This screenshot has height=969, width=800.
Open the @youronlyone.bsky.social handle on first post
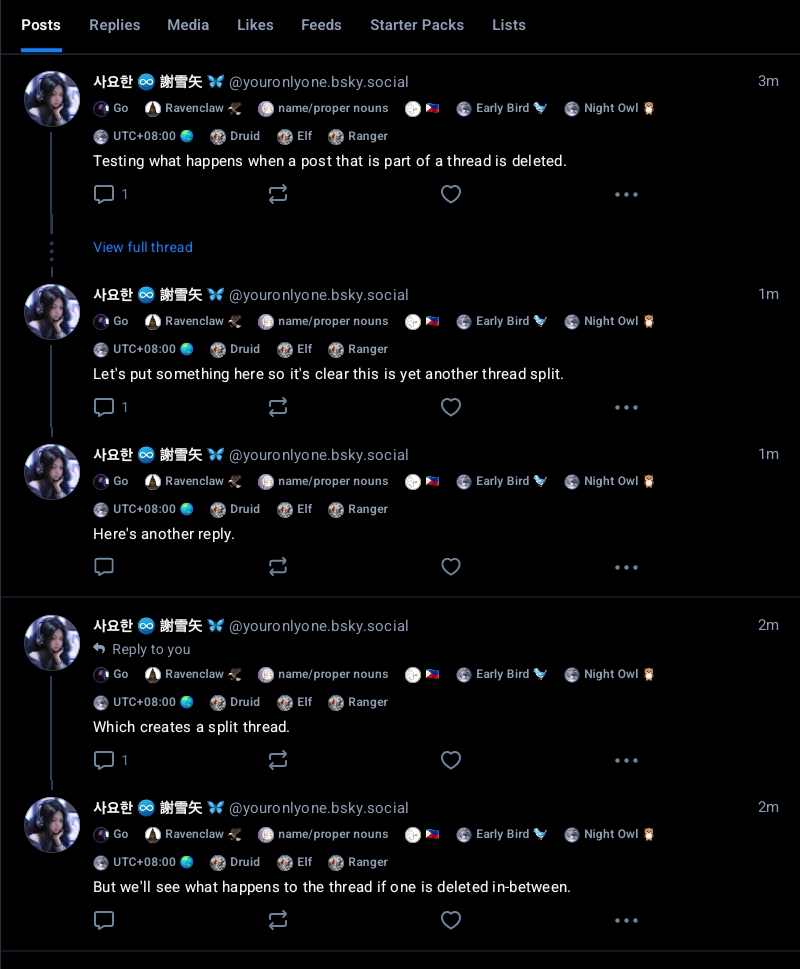coord(319,82)
